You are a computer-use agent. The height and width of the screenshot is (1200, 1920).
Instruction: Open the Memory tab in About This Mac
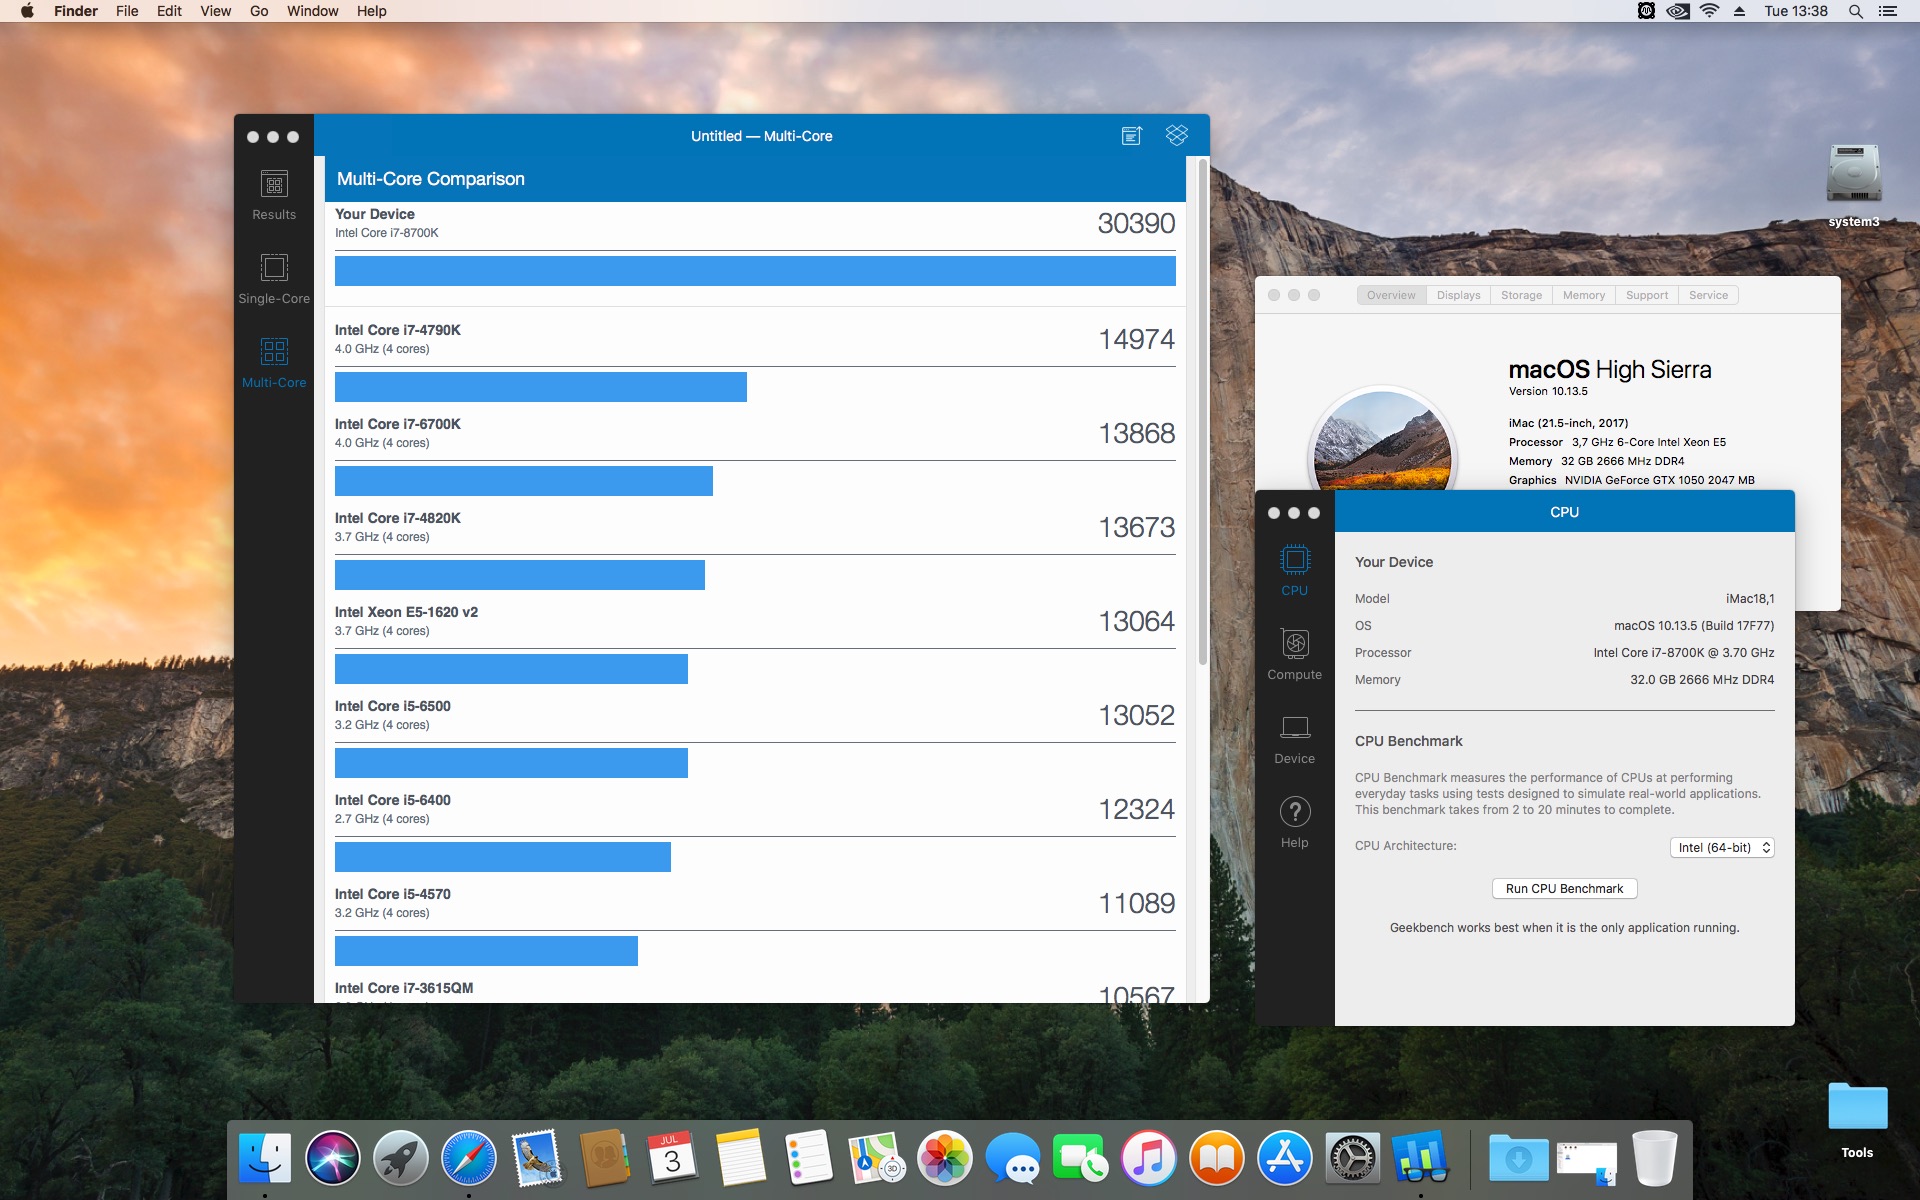click(1583, 295)
